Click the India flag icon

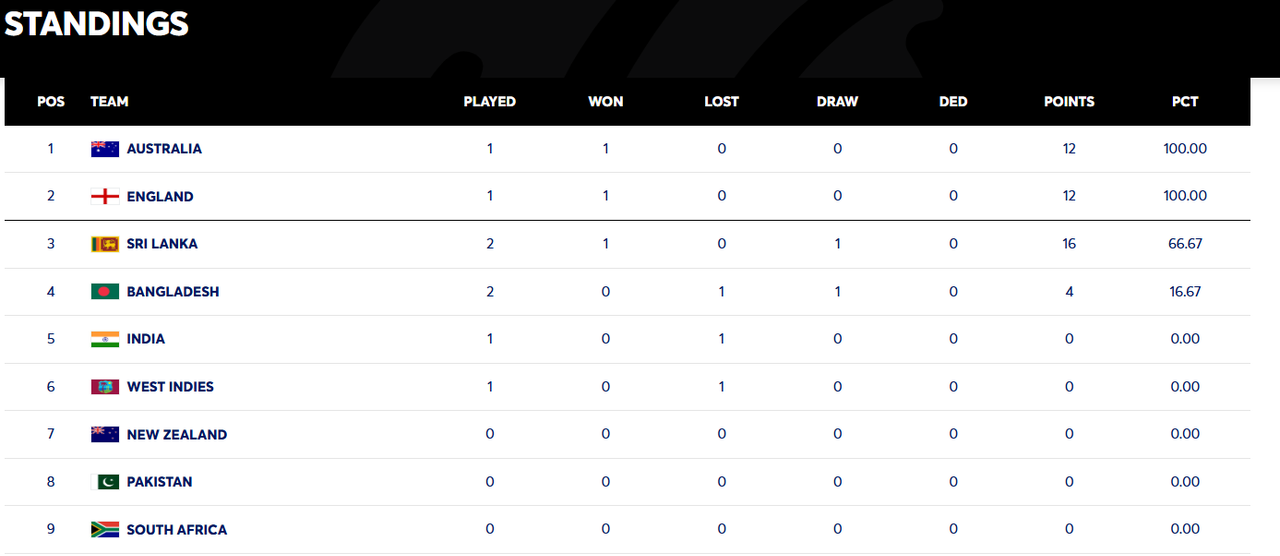click(105, 339)
